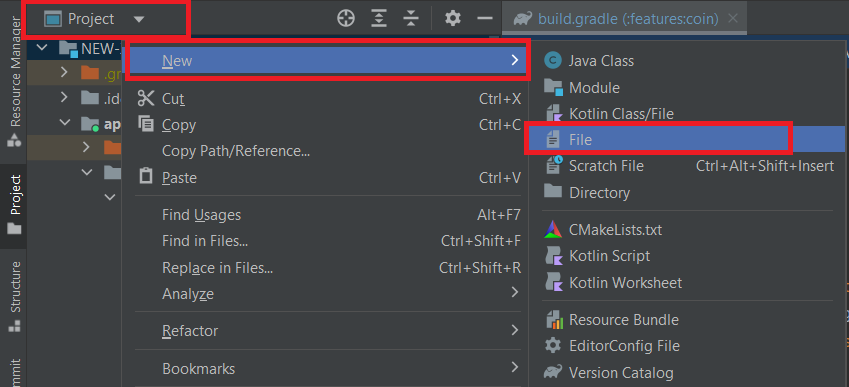Choose Paste from the context menu

[329, 178]
